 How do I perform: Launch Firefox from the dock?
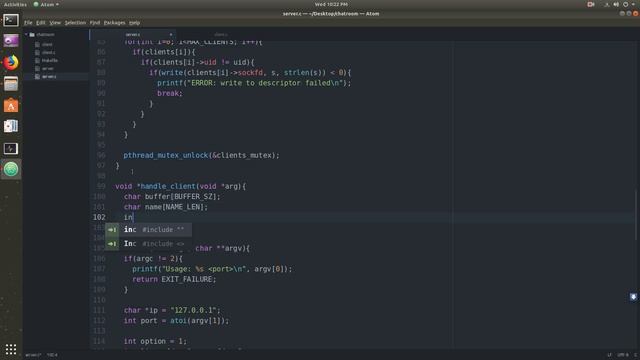11,62
